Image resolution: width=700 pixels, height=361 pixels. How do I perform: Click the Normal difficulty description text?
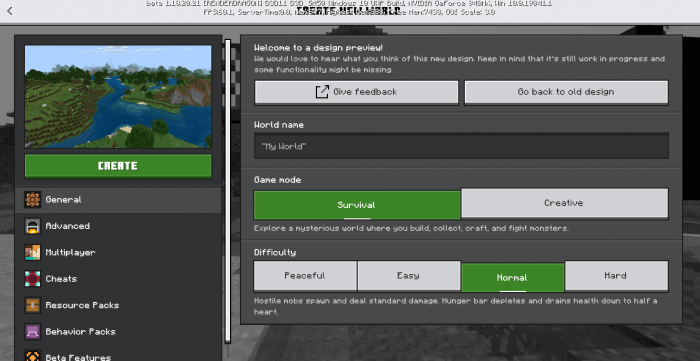[455, 306]
